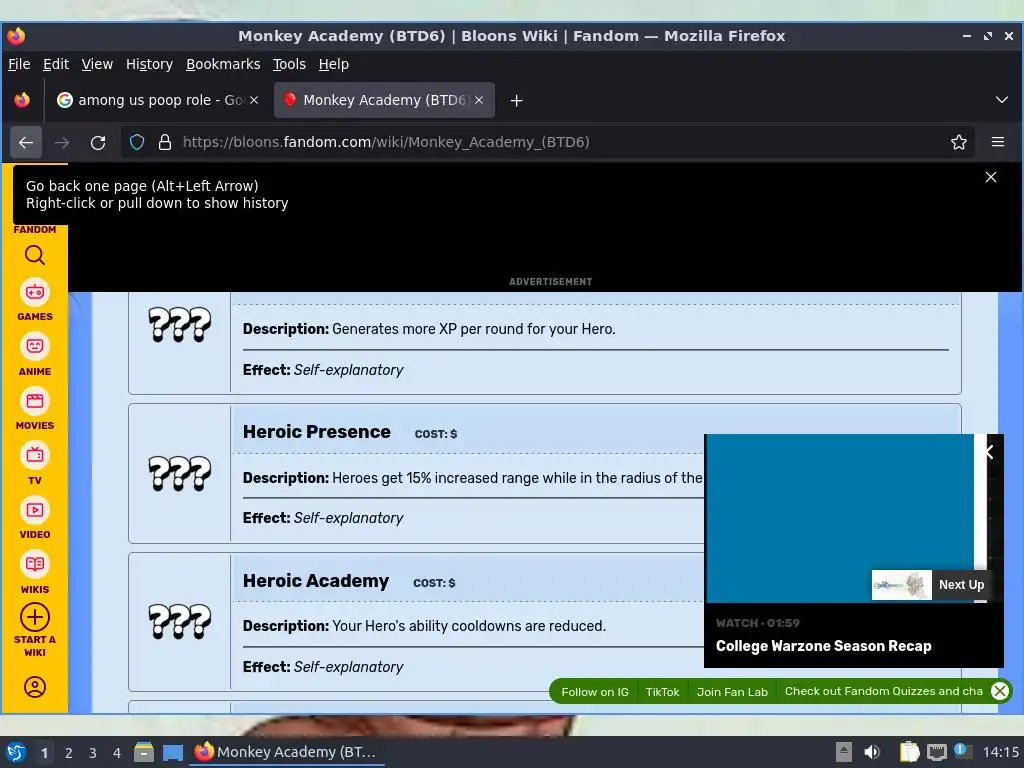Click the Fandom logo label in the sidebar
Screen dimensions: 1024x768
coord(35,229)
